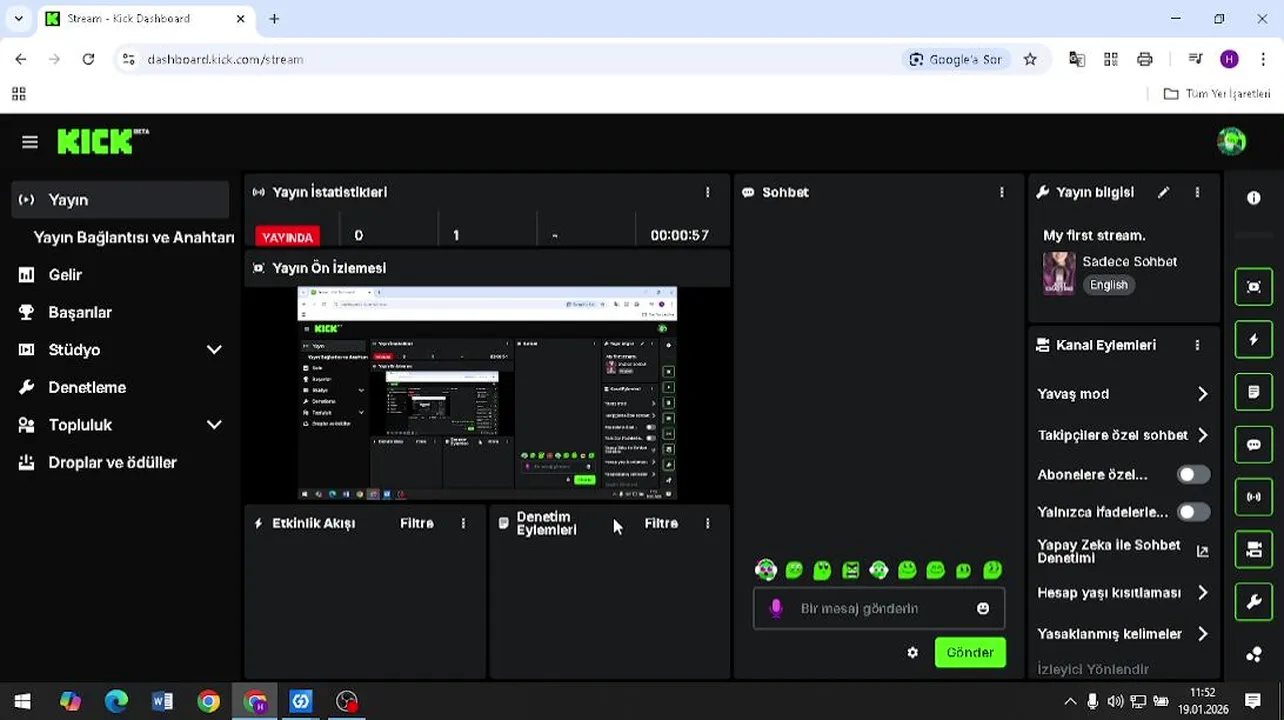Viewport: 1284px width, 720px height.
Task: Toggle channel actions widget in right rail
Action: pyautogui.click(x=1254, y=549)
